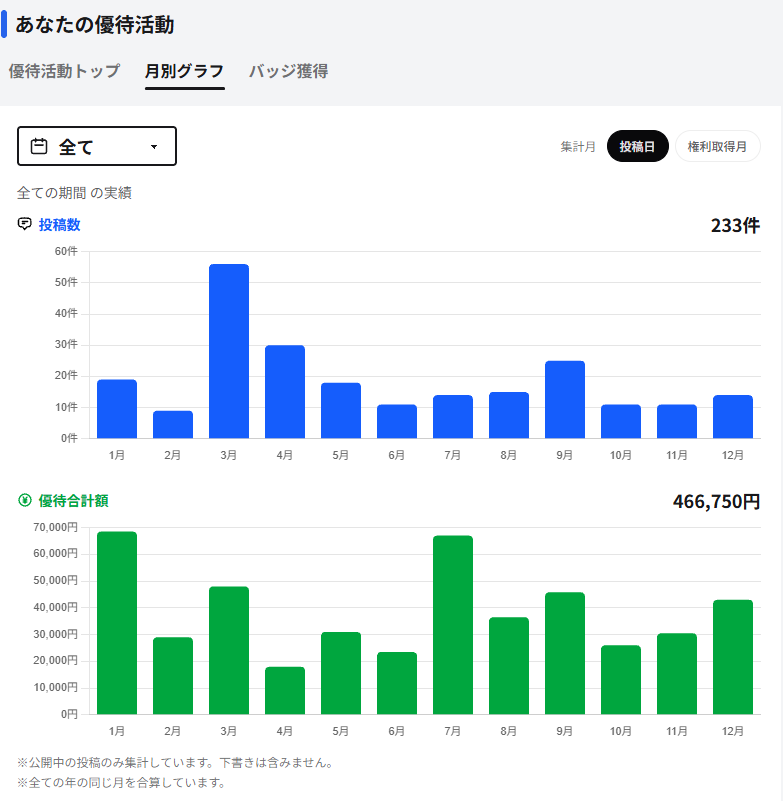Viewport: 783px width, 801px height.
Task: Click the 優待合計額 heading label
Action: pos(74,501)
